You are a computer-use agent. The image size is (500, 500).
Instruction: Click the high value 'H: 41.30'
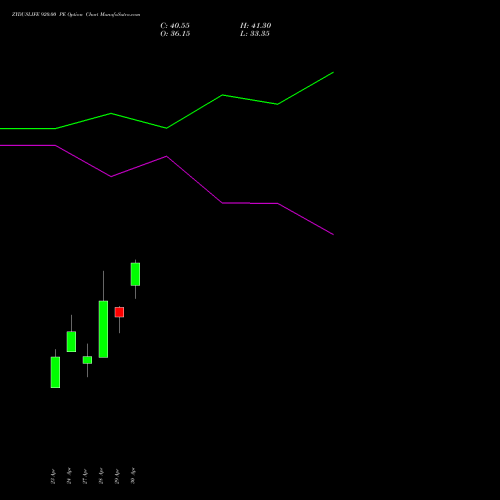coord(256,26)
